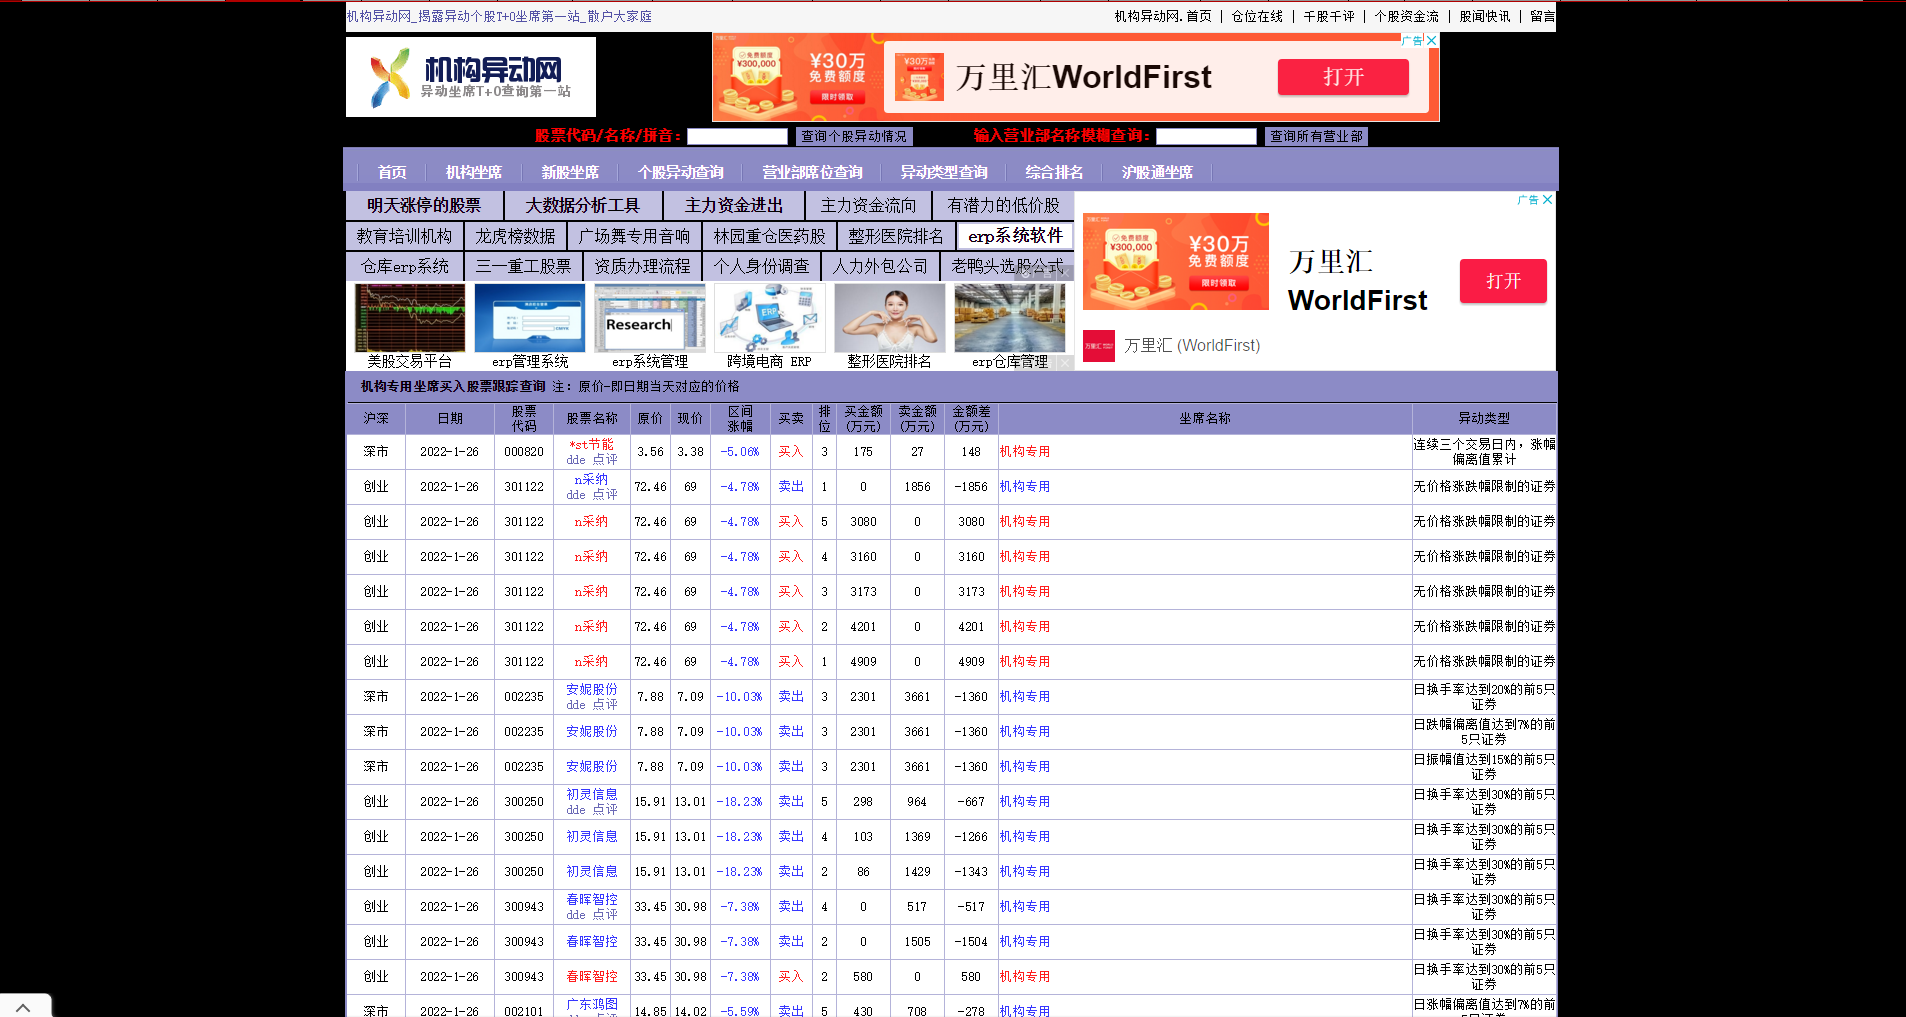Click the 广东鸿图 stock name link
The height and width of the screenshot is (1017, 1906).
point(592,1004)
